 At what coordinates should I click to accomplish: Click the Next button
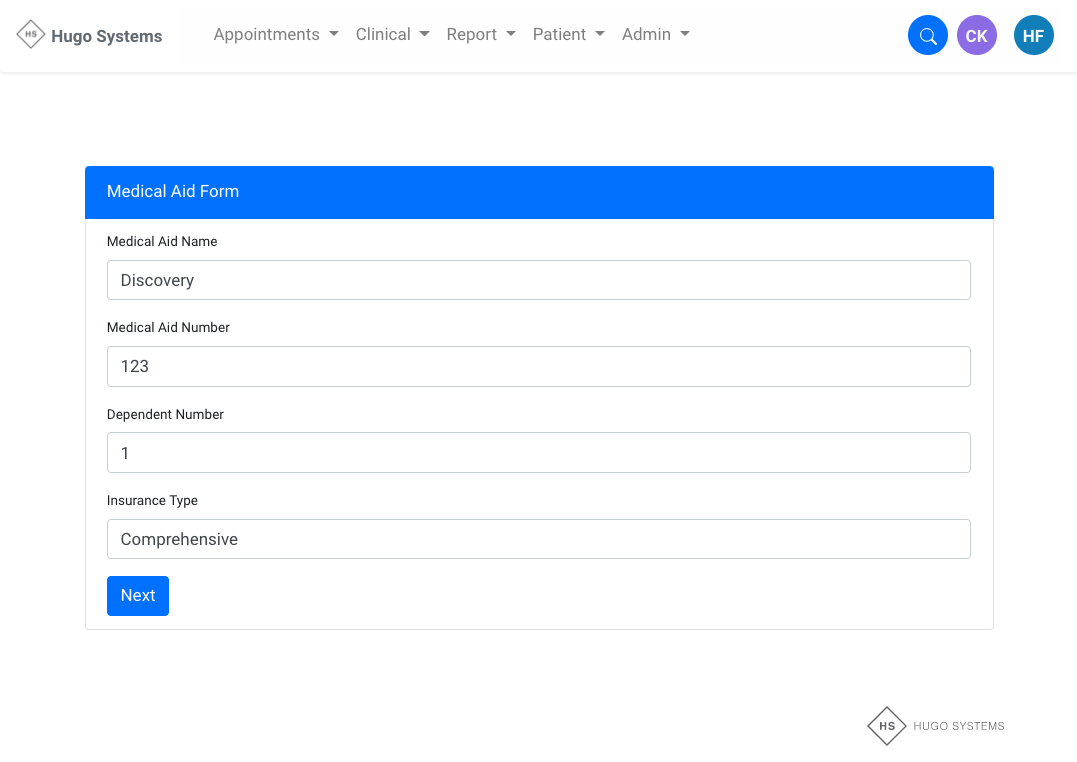pyautogui.click(x=138, y=596)
